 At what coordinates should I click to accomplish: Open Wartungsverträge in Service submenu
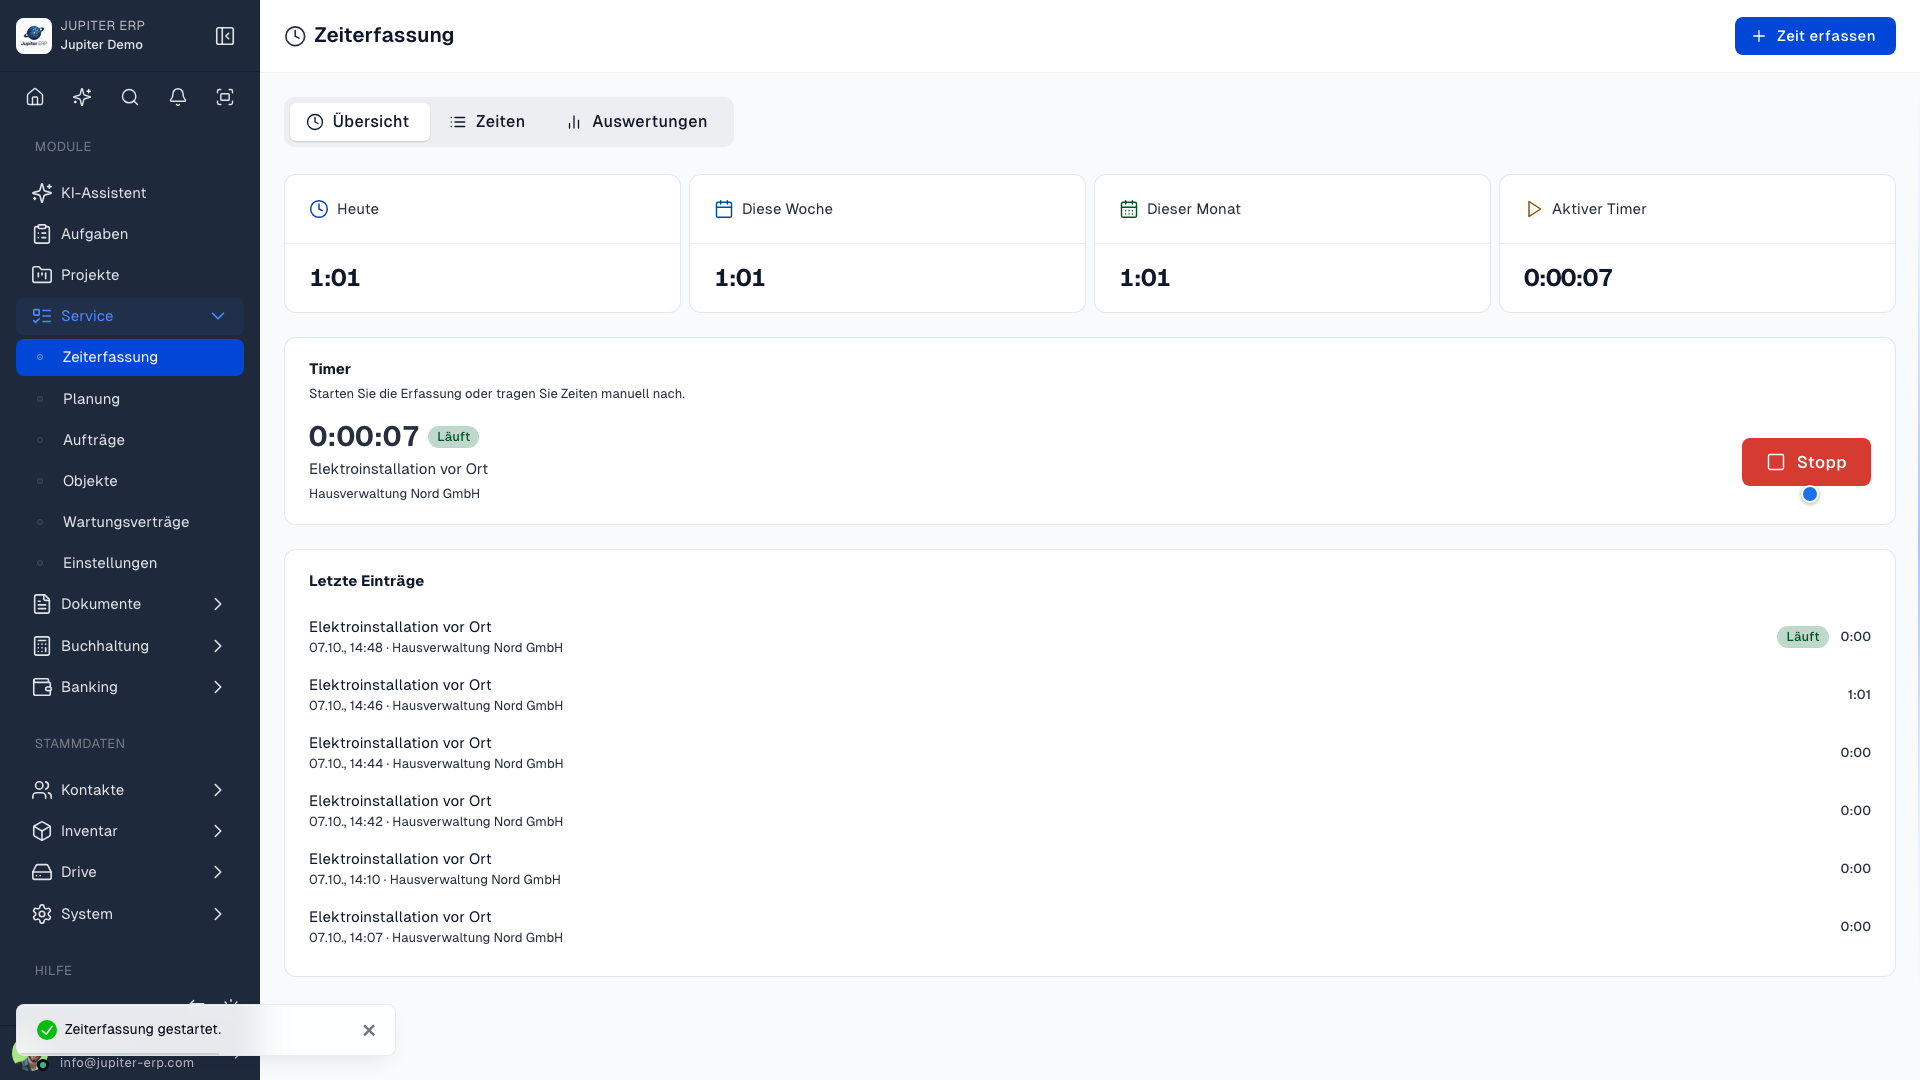click(130, 522)
